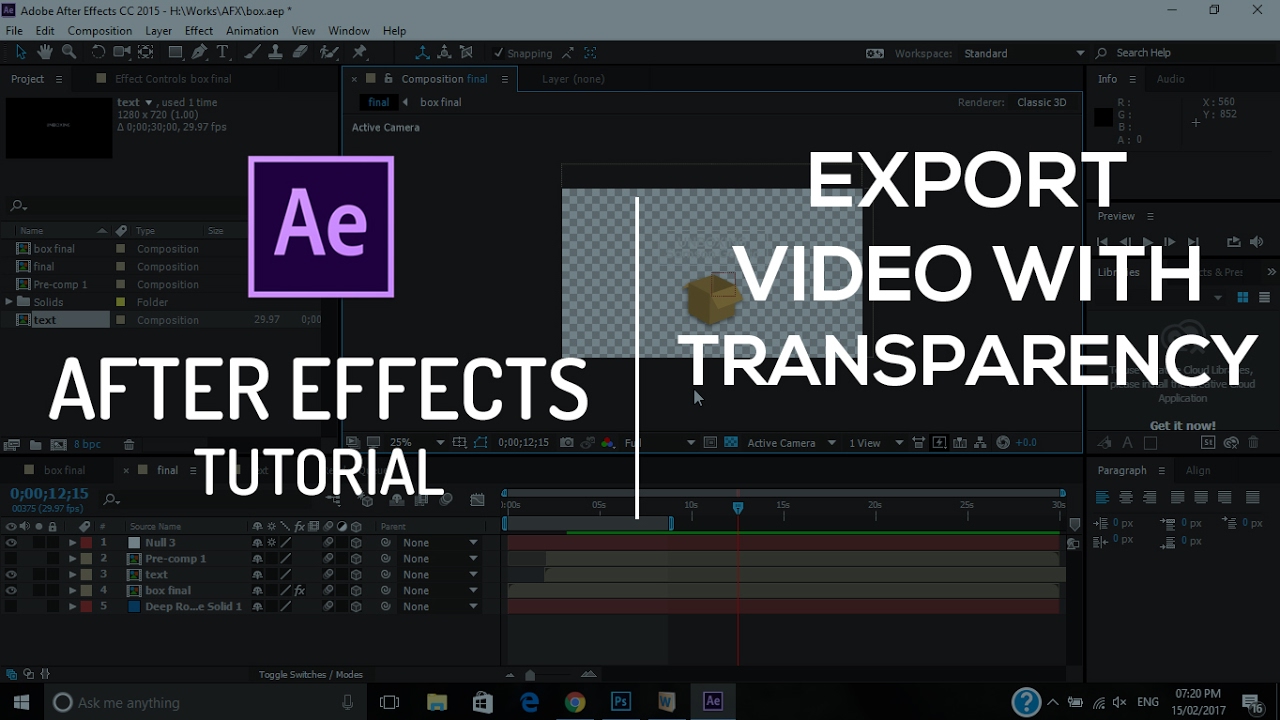The image size is (1280, 720).
Task: Click the Reset Exposure icon
Action: pyautogui.click(x=1003, y=442)
